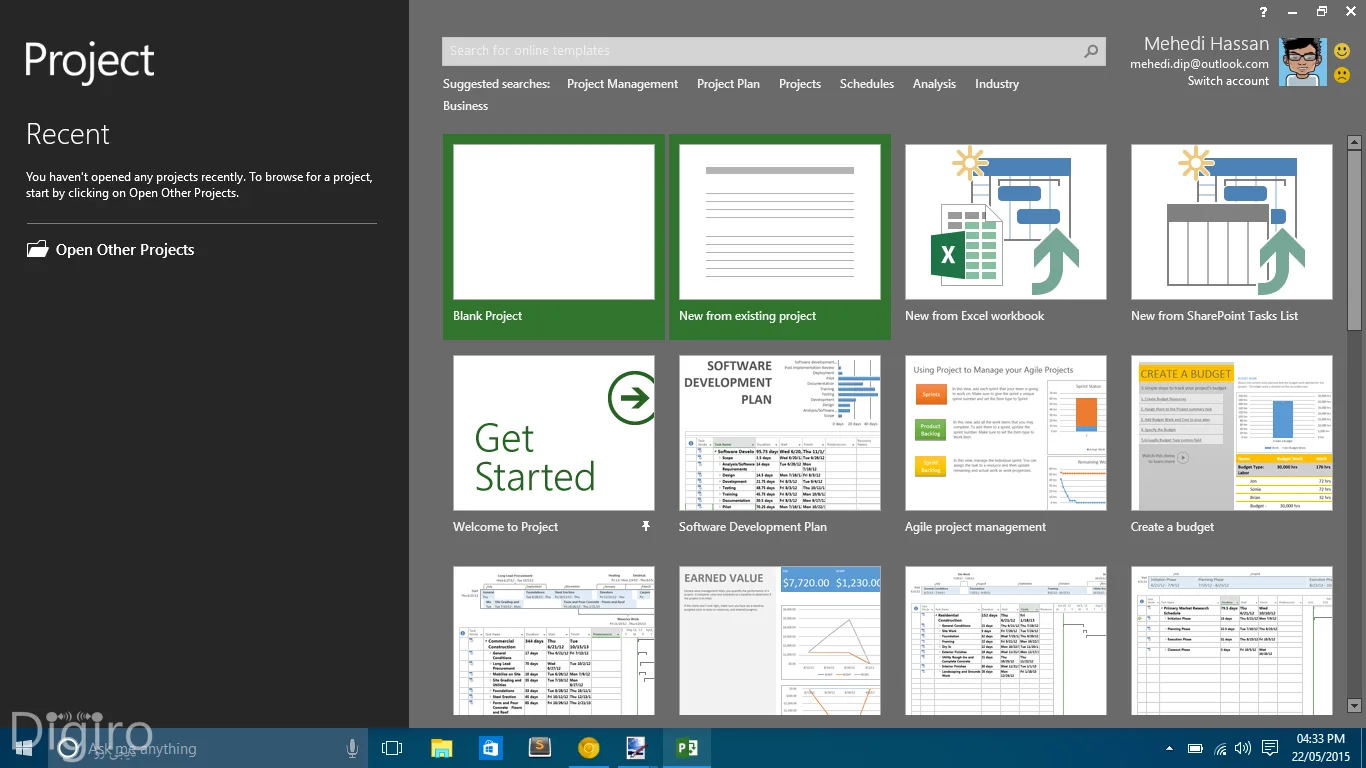The image size is (1366, 768).
Task: Open the network connections tray icon
Action: (1220, 748)
